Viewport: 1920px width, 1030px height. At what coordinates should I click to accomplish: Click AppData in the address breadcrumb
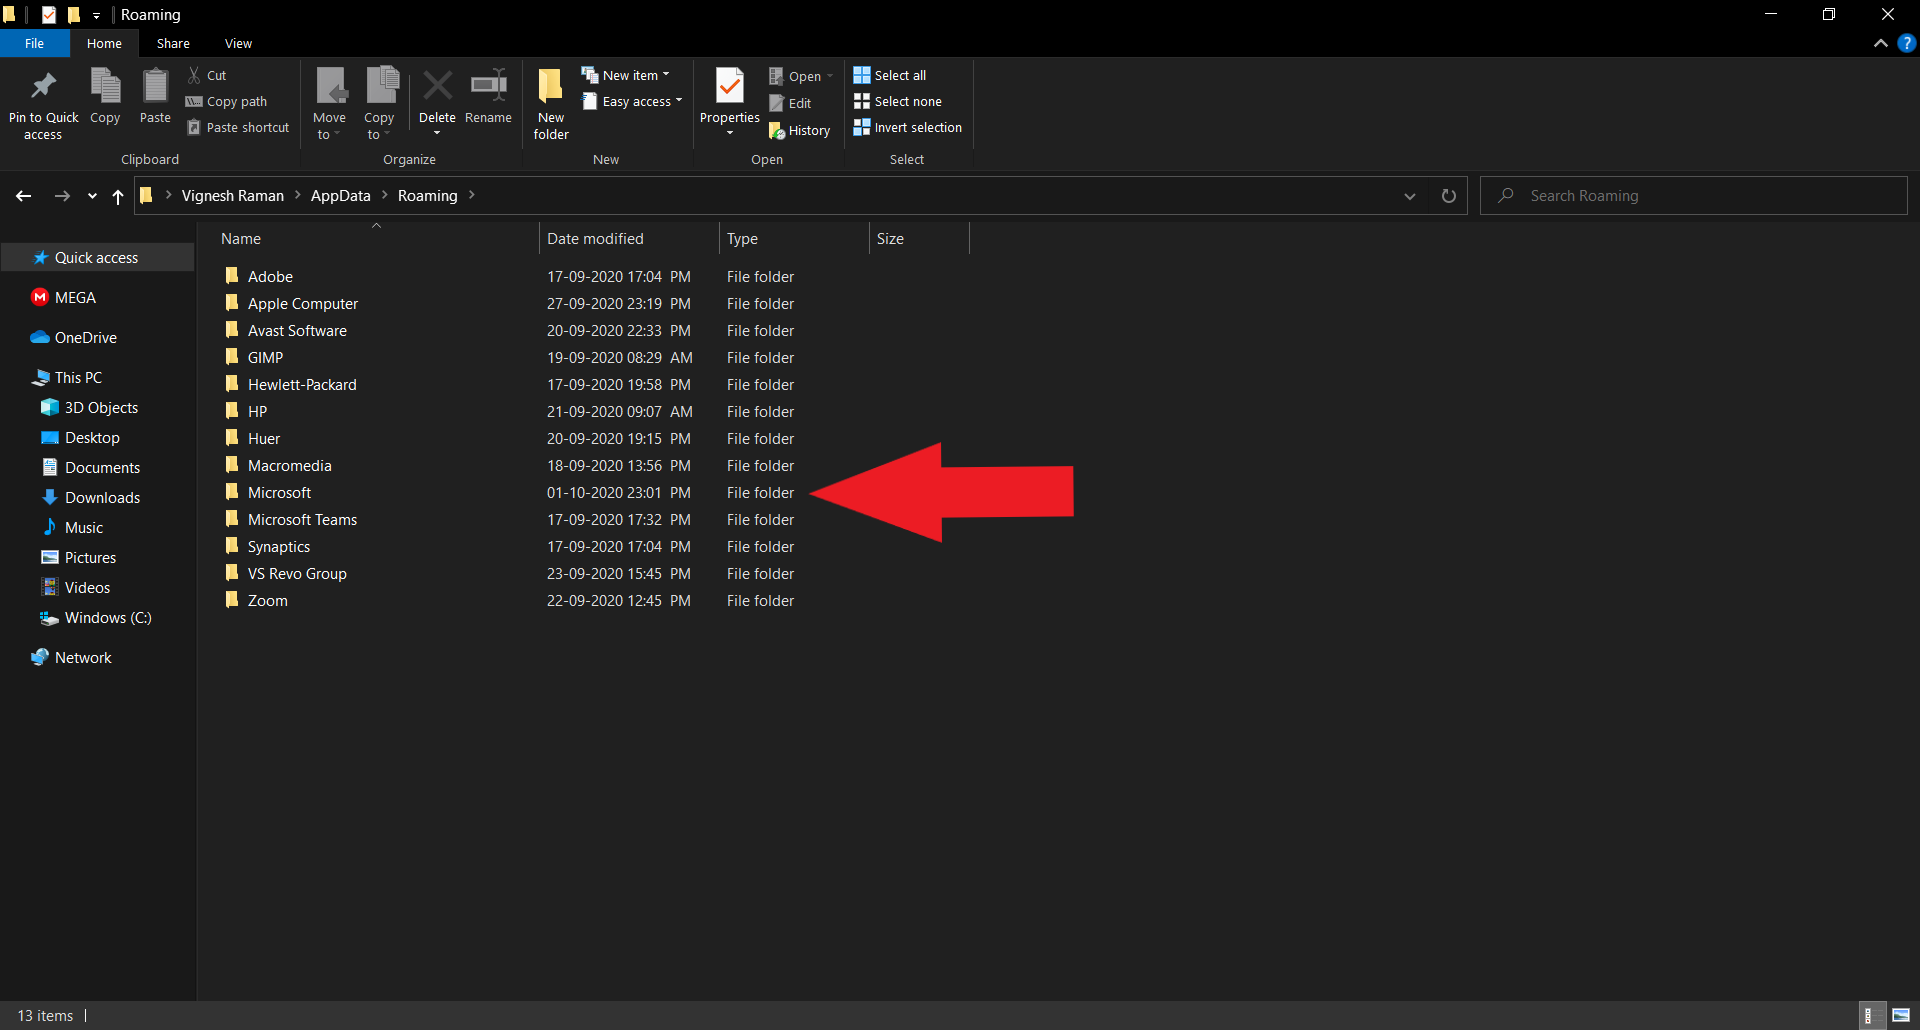pos(340,196)
